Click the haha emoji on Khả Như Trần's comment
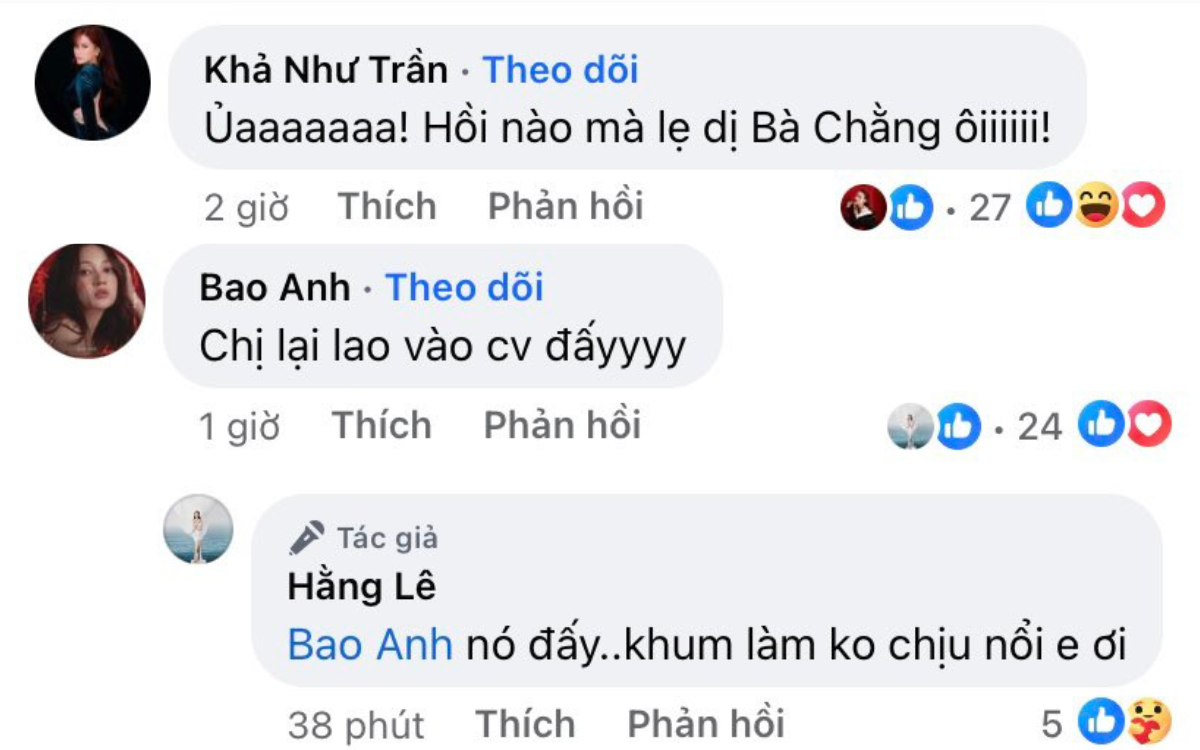Viewport: 1200px width, 750px height. [x=1096, y=207]
